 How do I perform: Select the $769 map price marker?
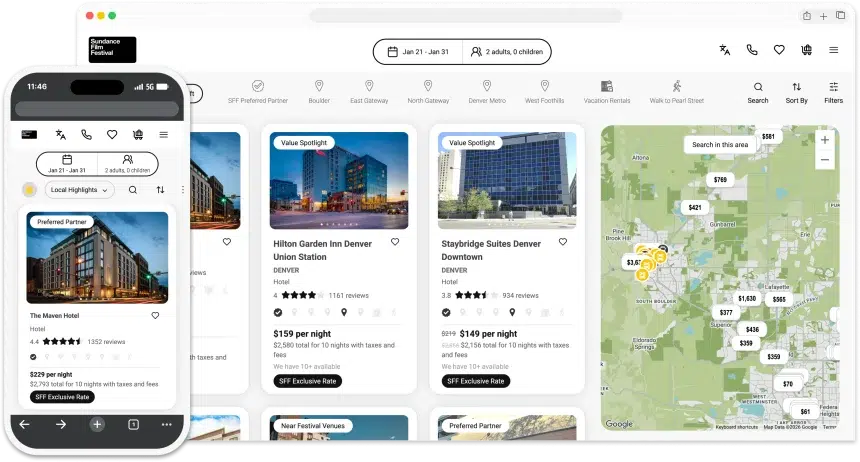[720, 179]
